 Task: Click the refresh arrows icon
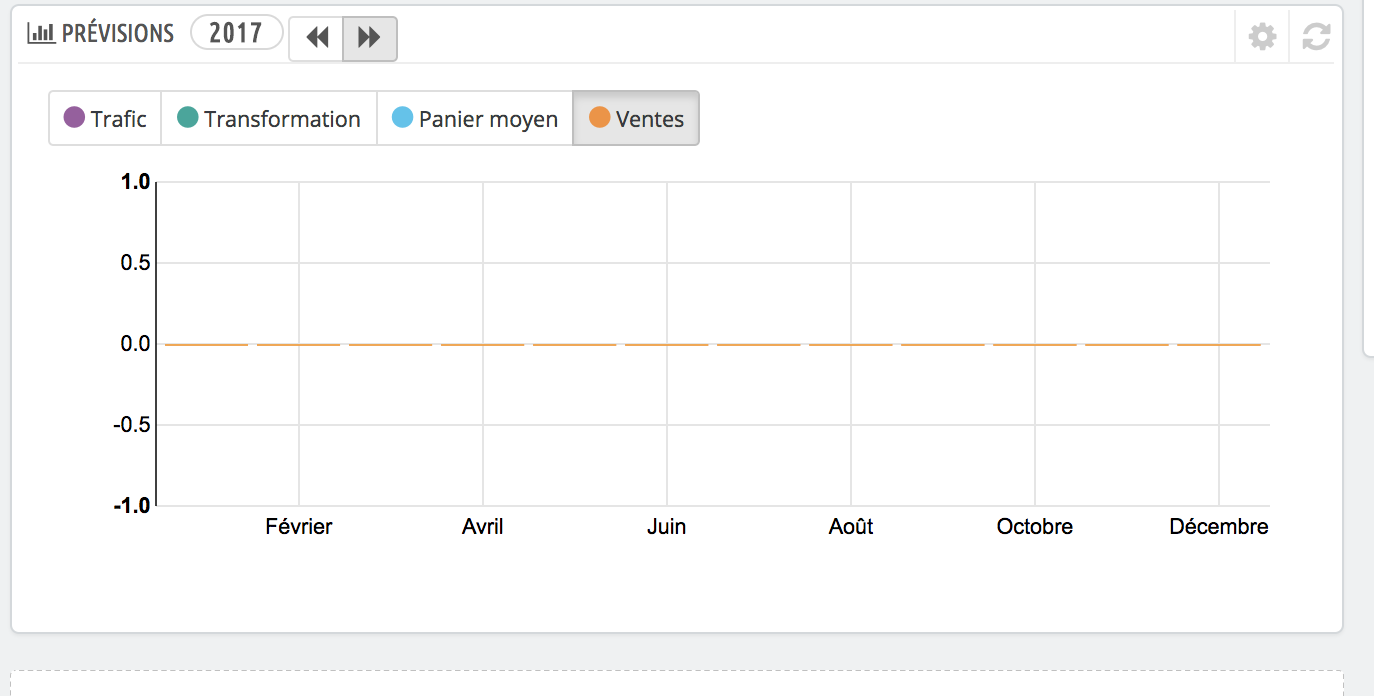[1316, 38]
